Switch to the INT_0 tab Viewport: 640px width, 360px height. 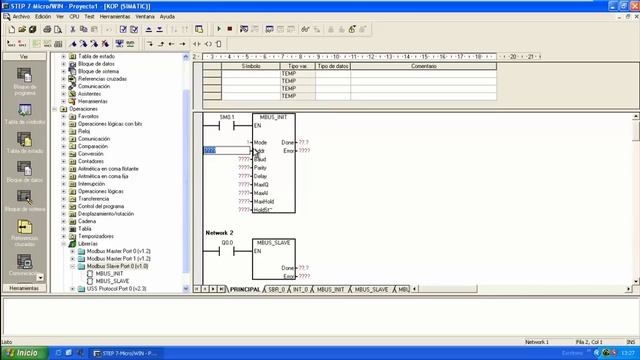(x=300, y=289)
